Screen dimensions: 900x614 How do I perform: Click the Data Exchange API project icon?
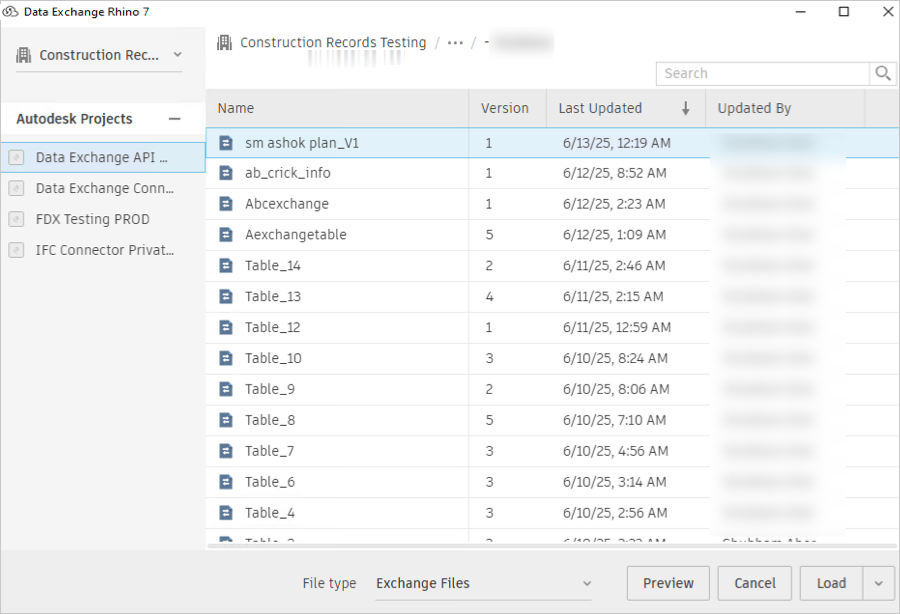coord(17,157)
